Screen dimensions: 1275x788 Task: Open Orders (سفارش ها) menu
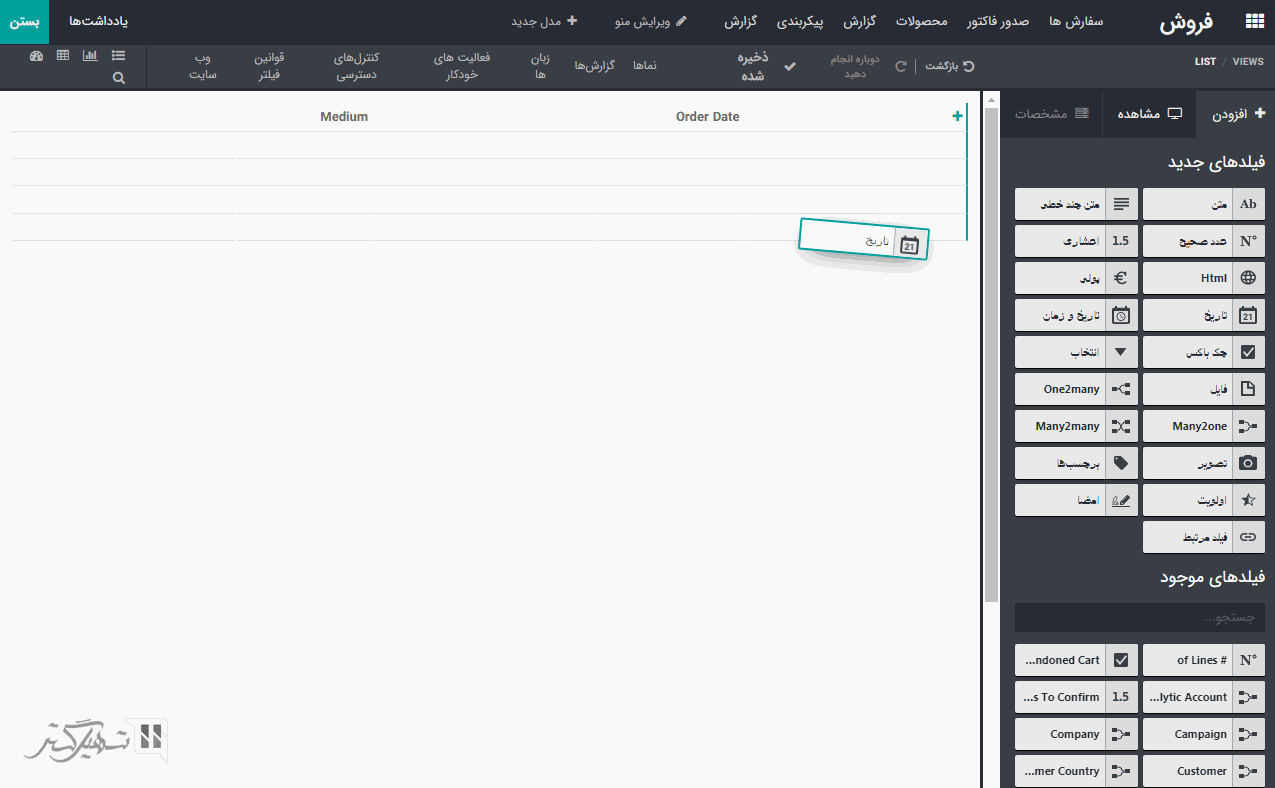tap(1077, 21)
